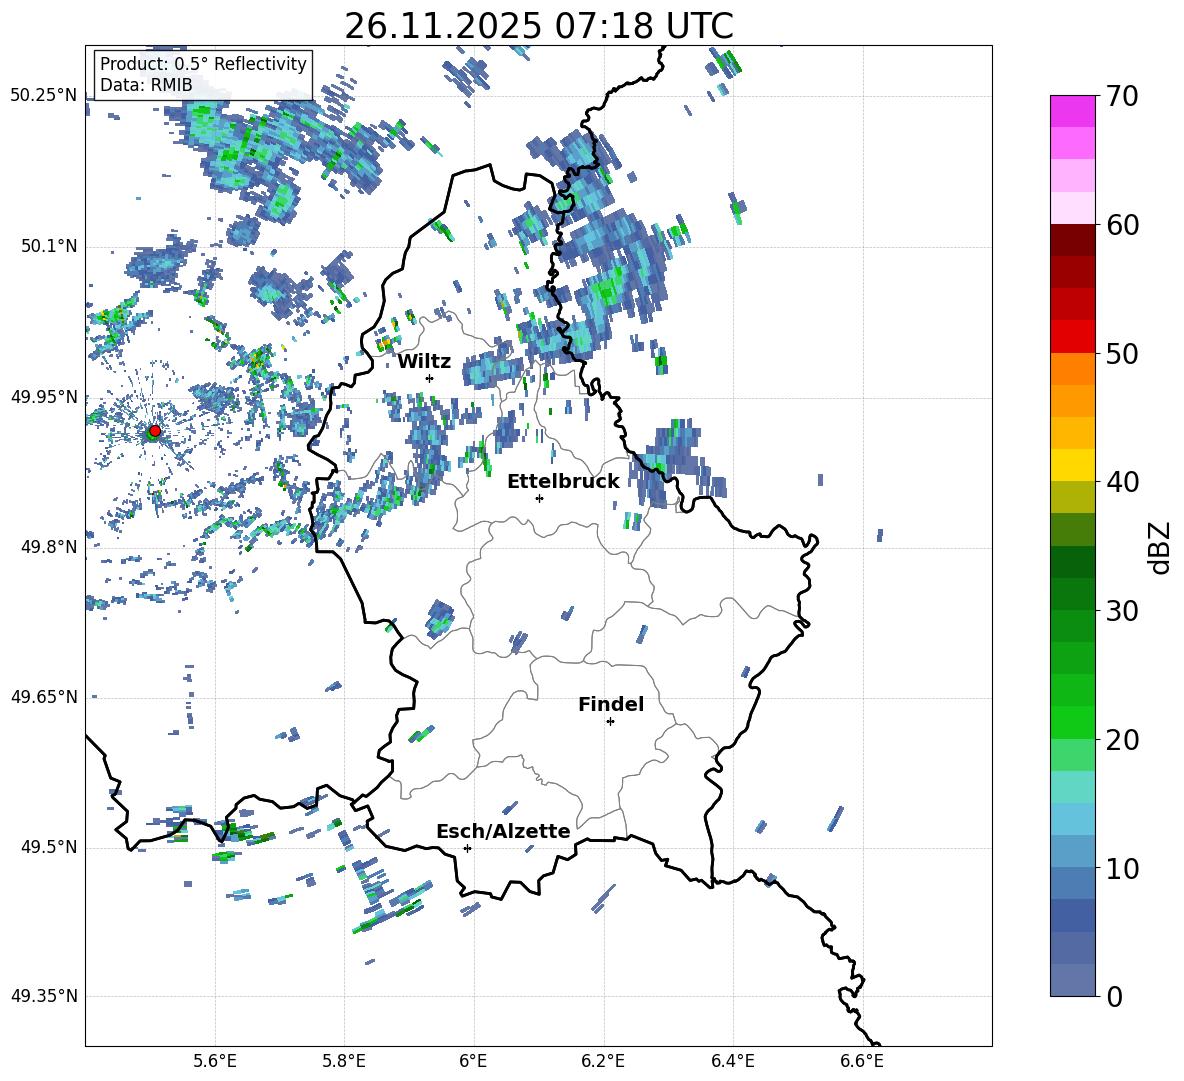Screen dimensions: 1184x1081
Task: Click the 50.25°N latitude label
Action: point(44,95)
